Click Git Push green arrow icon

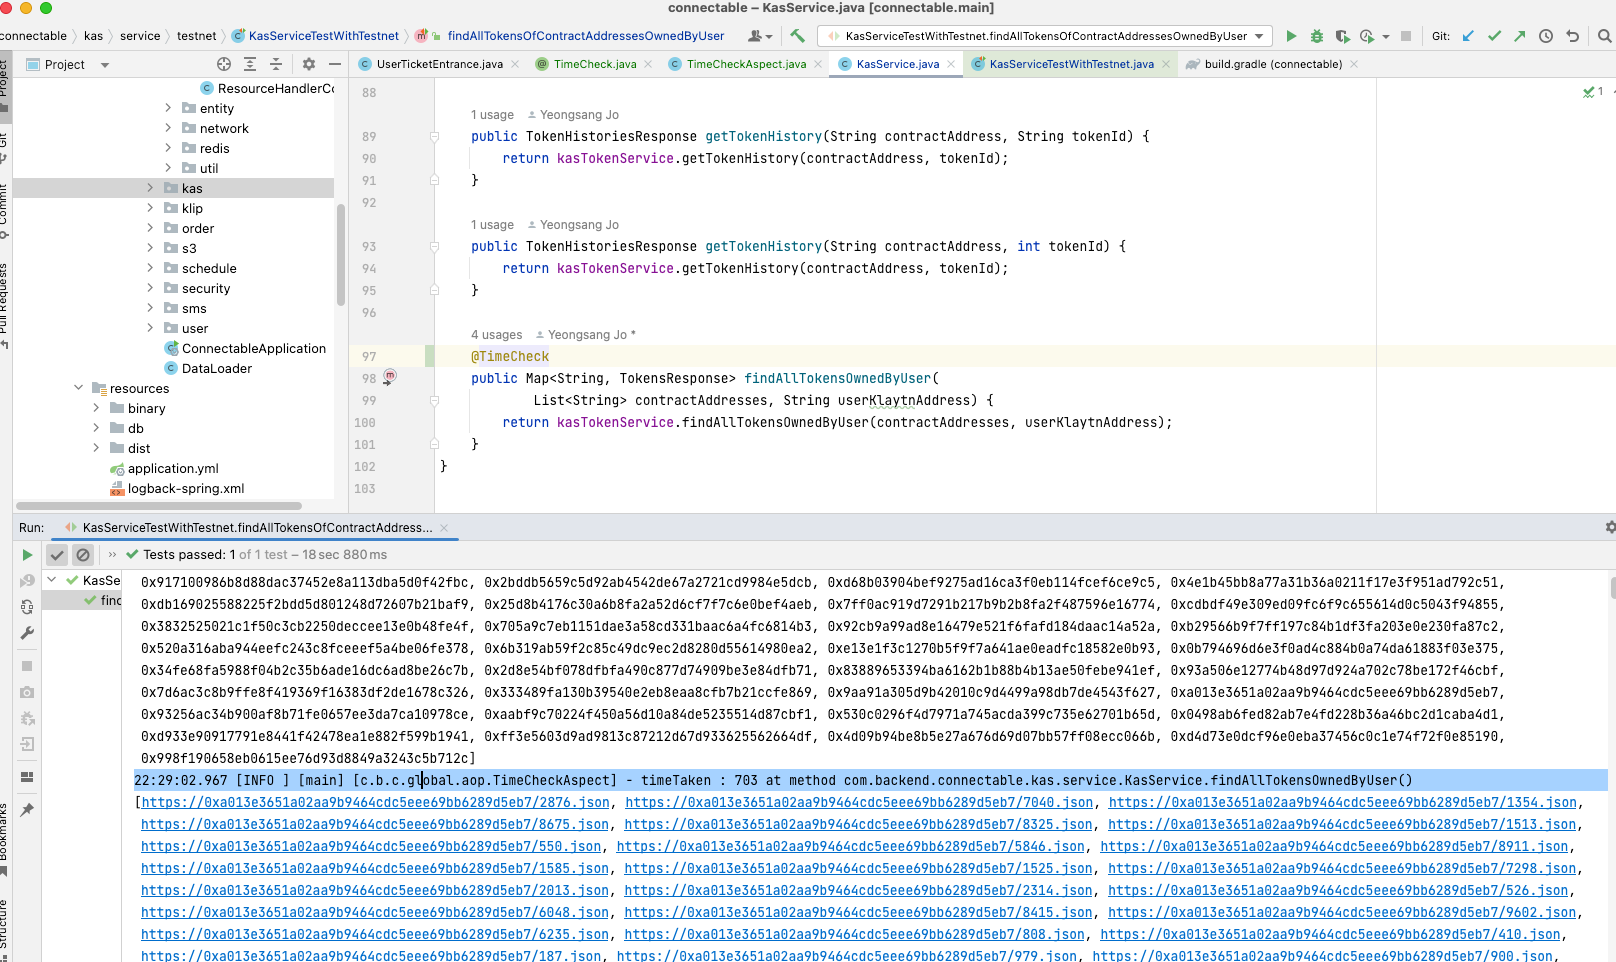(1520, 36)
